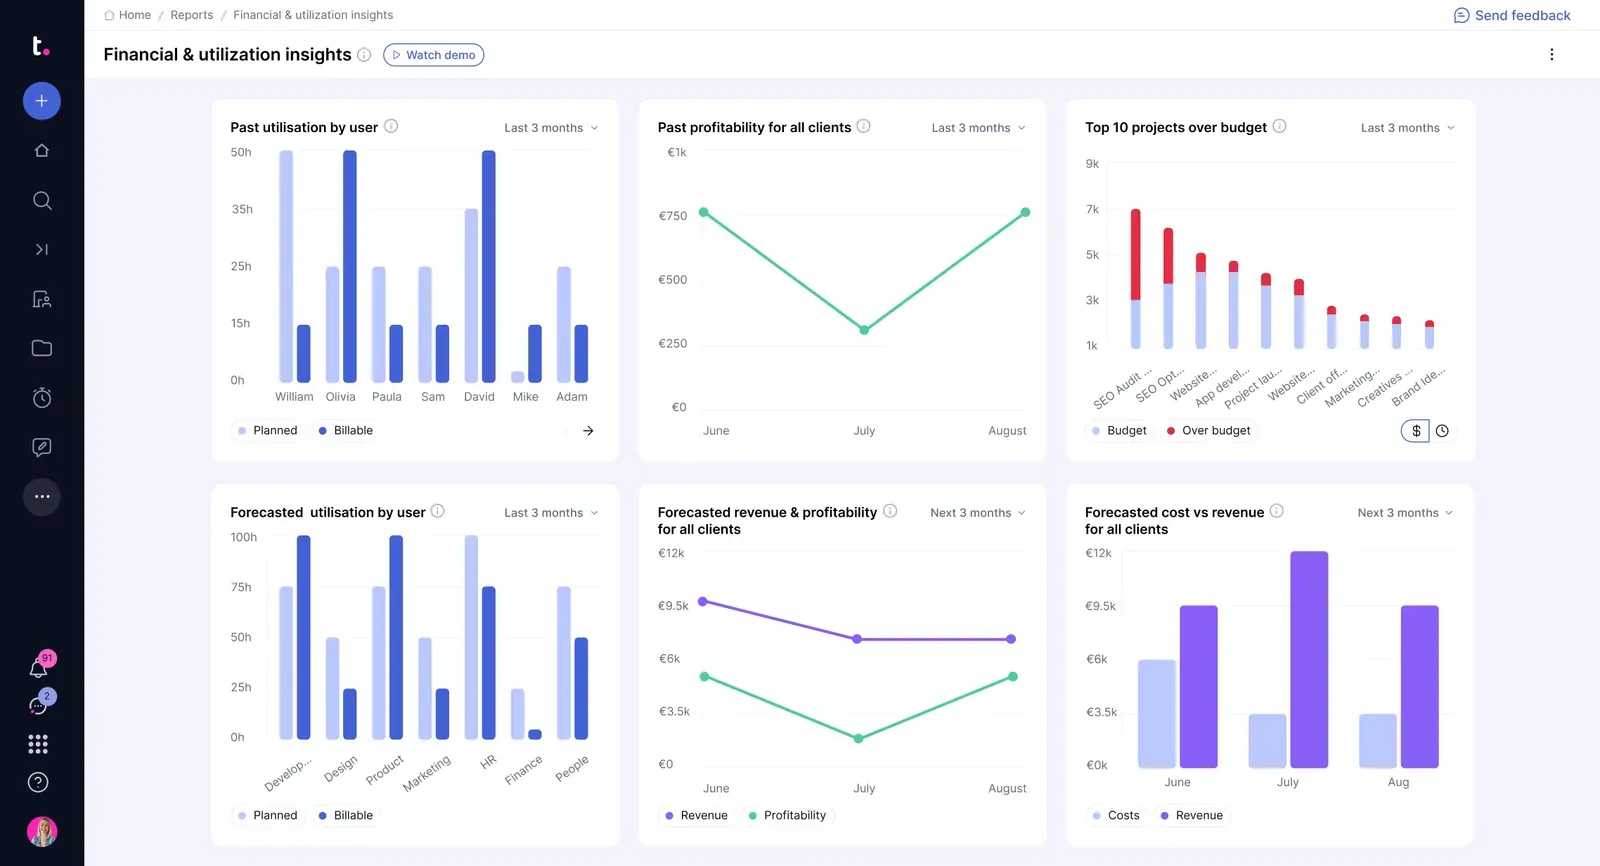Toggle Budget legend in over-budget chart

(x=1119, y=431)
